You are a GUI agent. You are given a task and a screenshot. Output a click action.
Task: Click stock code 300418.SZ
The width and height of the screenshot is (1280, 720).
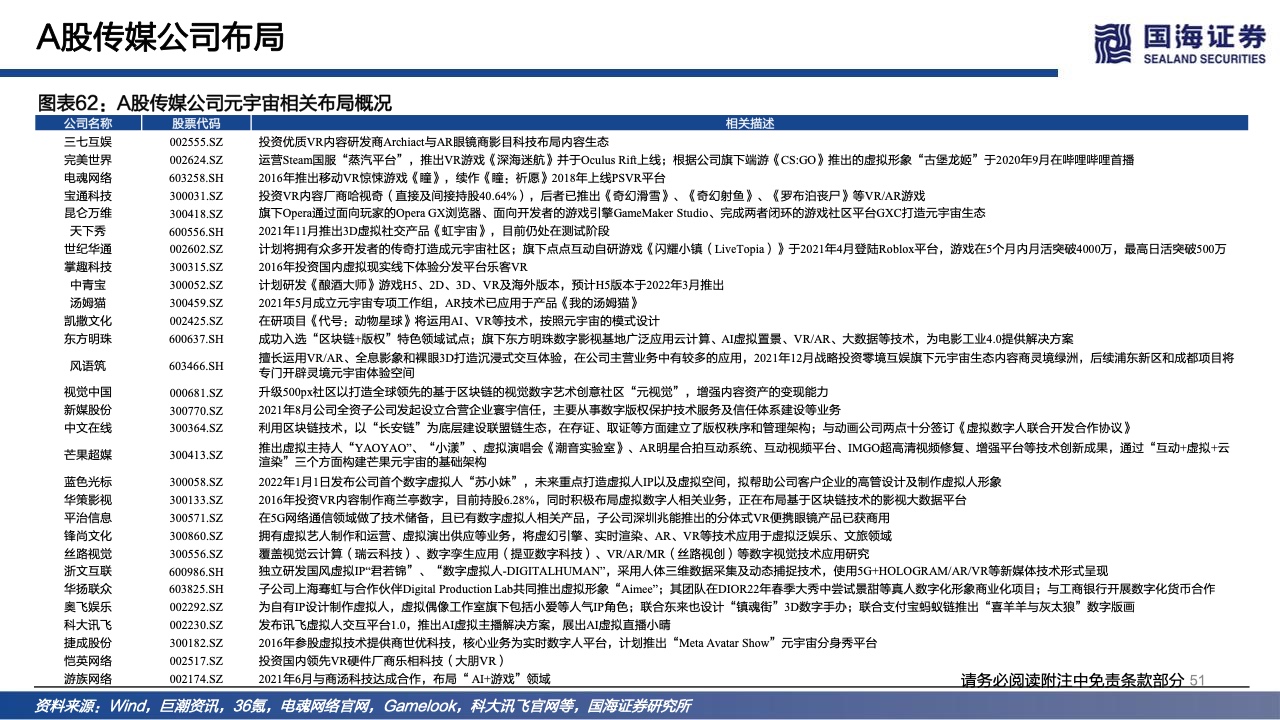point(196,213)
